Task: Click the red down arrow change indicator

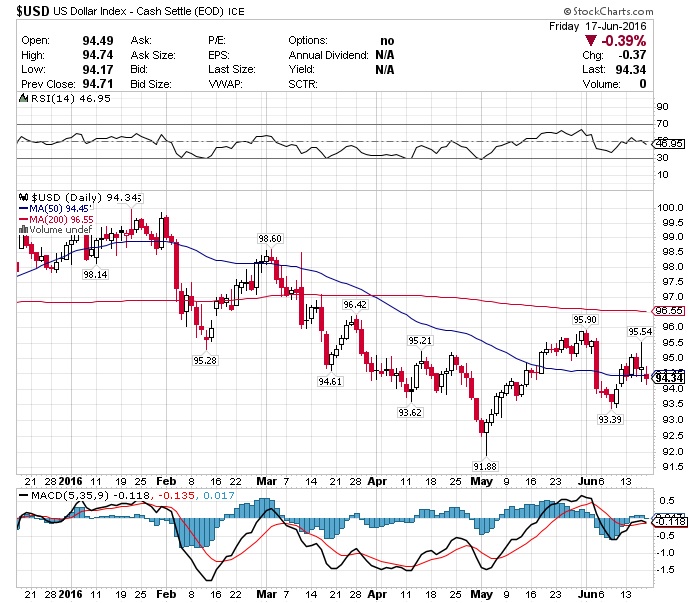Action: (591, 41)
